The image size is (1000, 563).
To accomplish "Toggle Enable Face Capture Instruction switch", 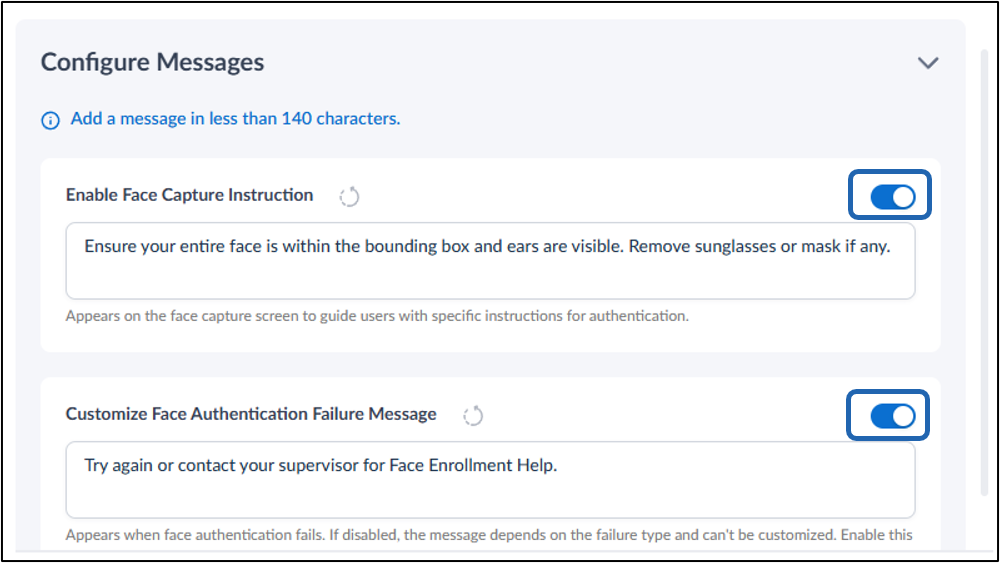I will 893,197.
